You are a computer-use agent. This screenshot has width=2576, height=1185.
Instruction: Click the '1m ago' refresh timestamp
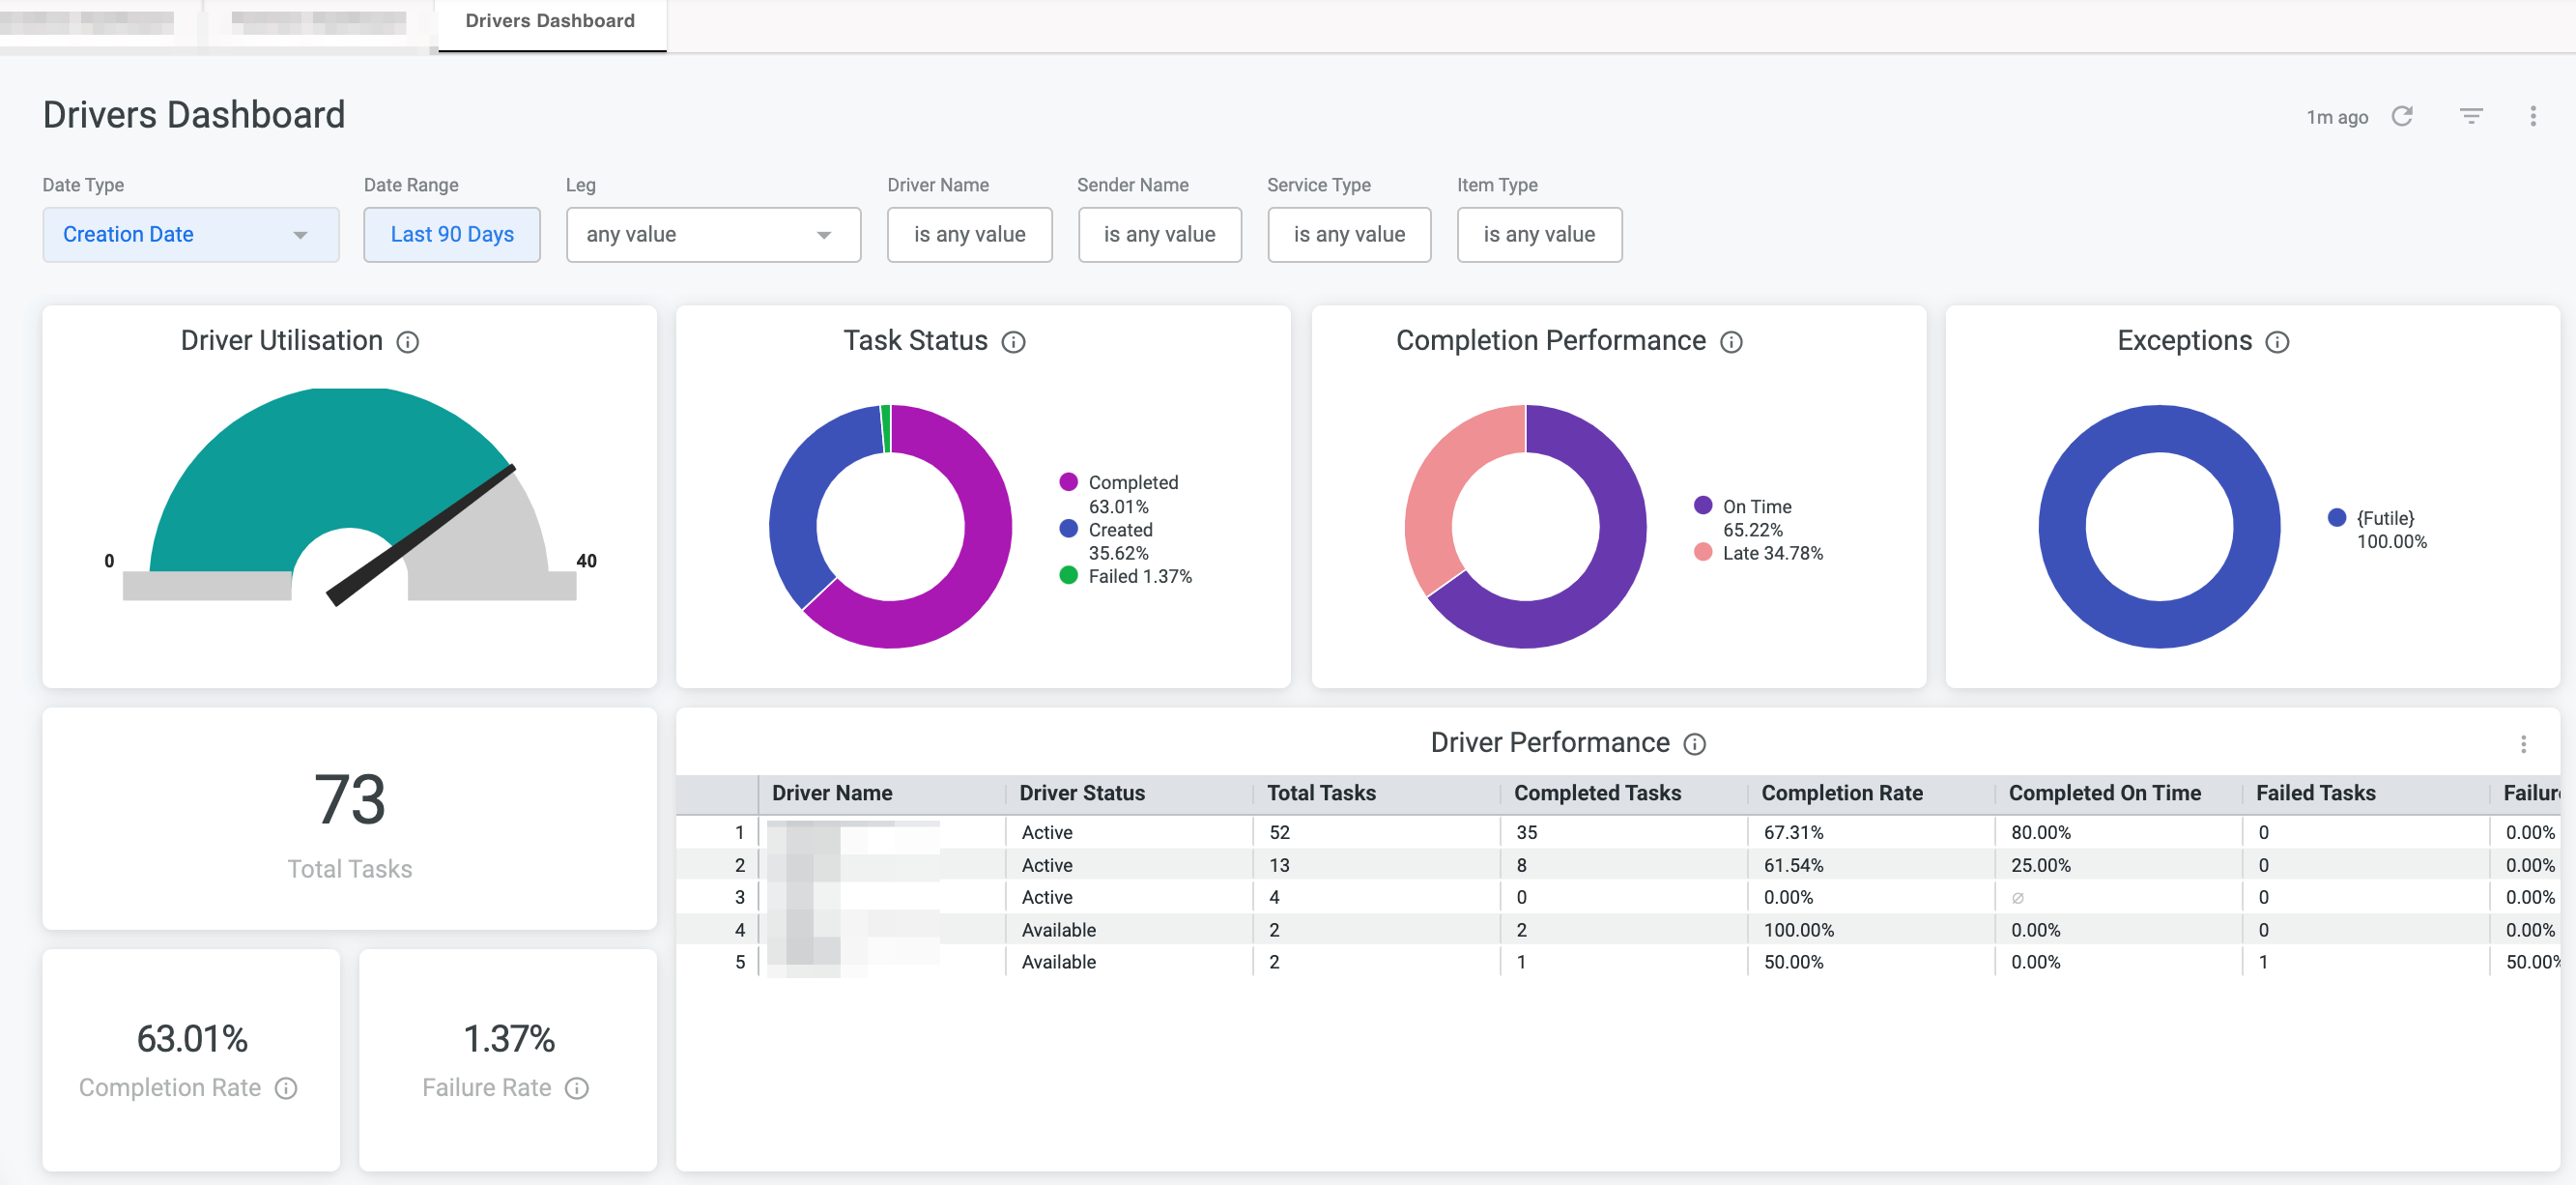(x=2336, y=117)
